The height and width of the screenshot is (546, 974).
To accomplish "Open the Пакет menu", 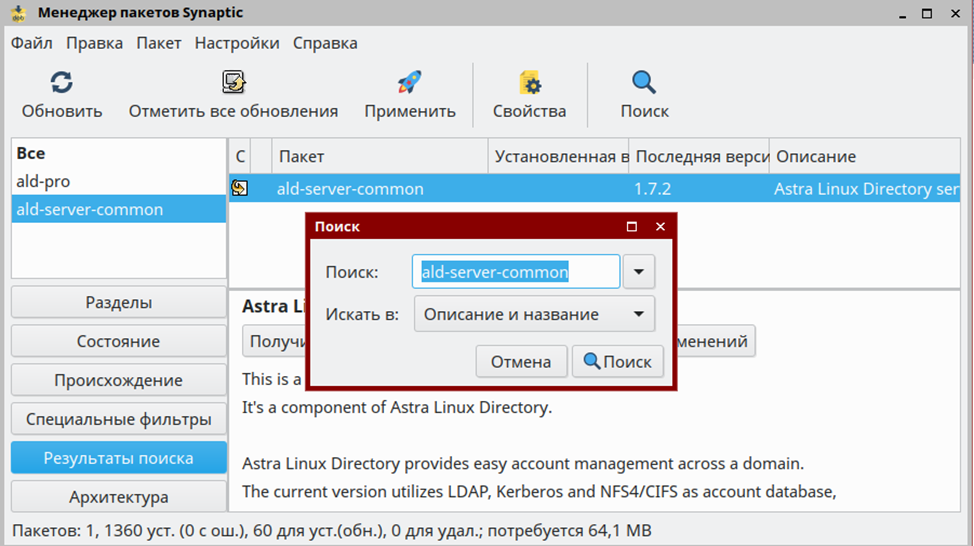I will tap(159, 43).
